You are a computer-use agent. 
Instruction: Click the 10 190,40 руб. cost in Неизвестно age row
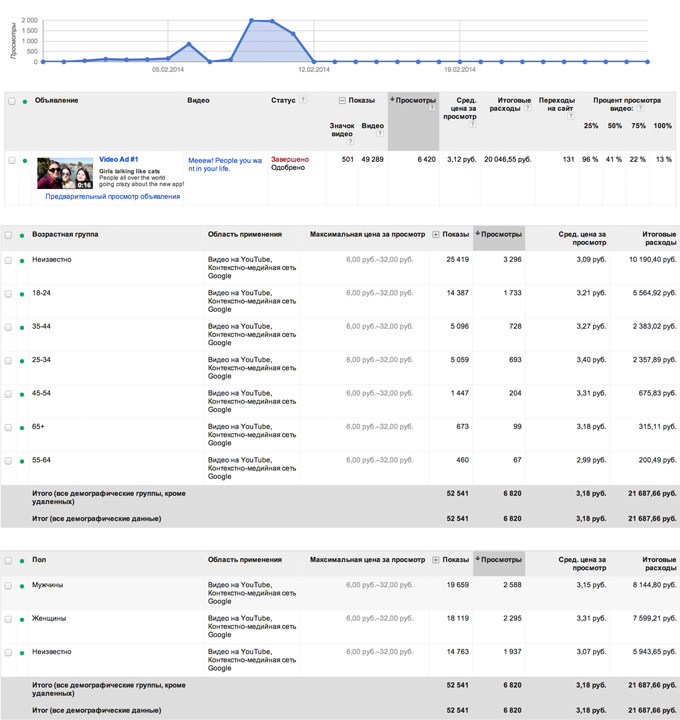pos(652,259)
